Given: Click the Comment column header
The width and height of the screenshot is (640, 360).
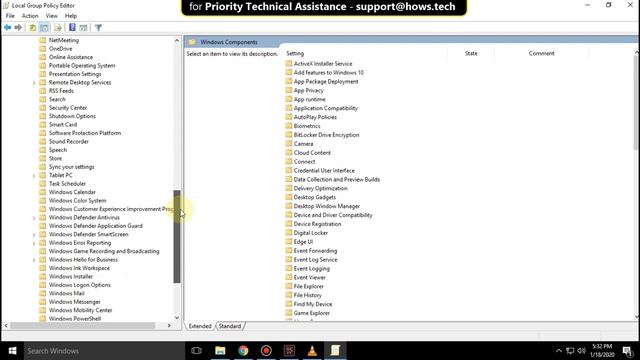Looking at the screenshot, I should (541, 53).
